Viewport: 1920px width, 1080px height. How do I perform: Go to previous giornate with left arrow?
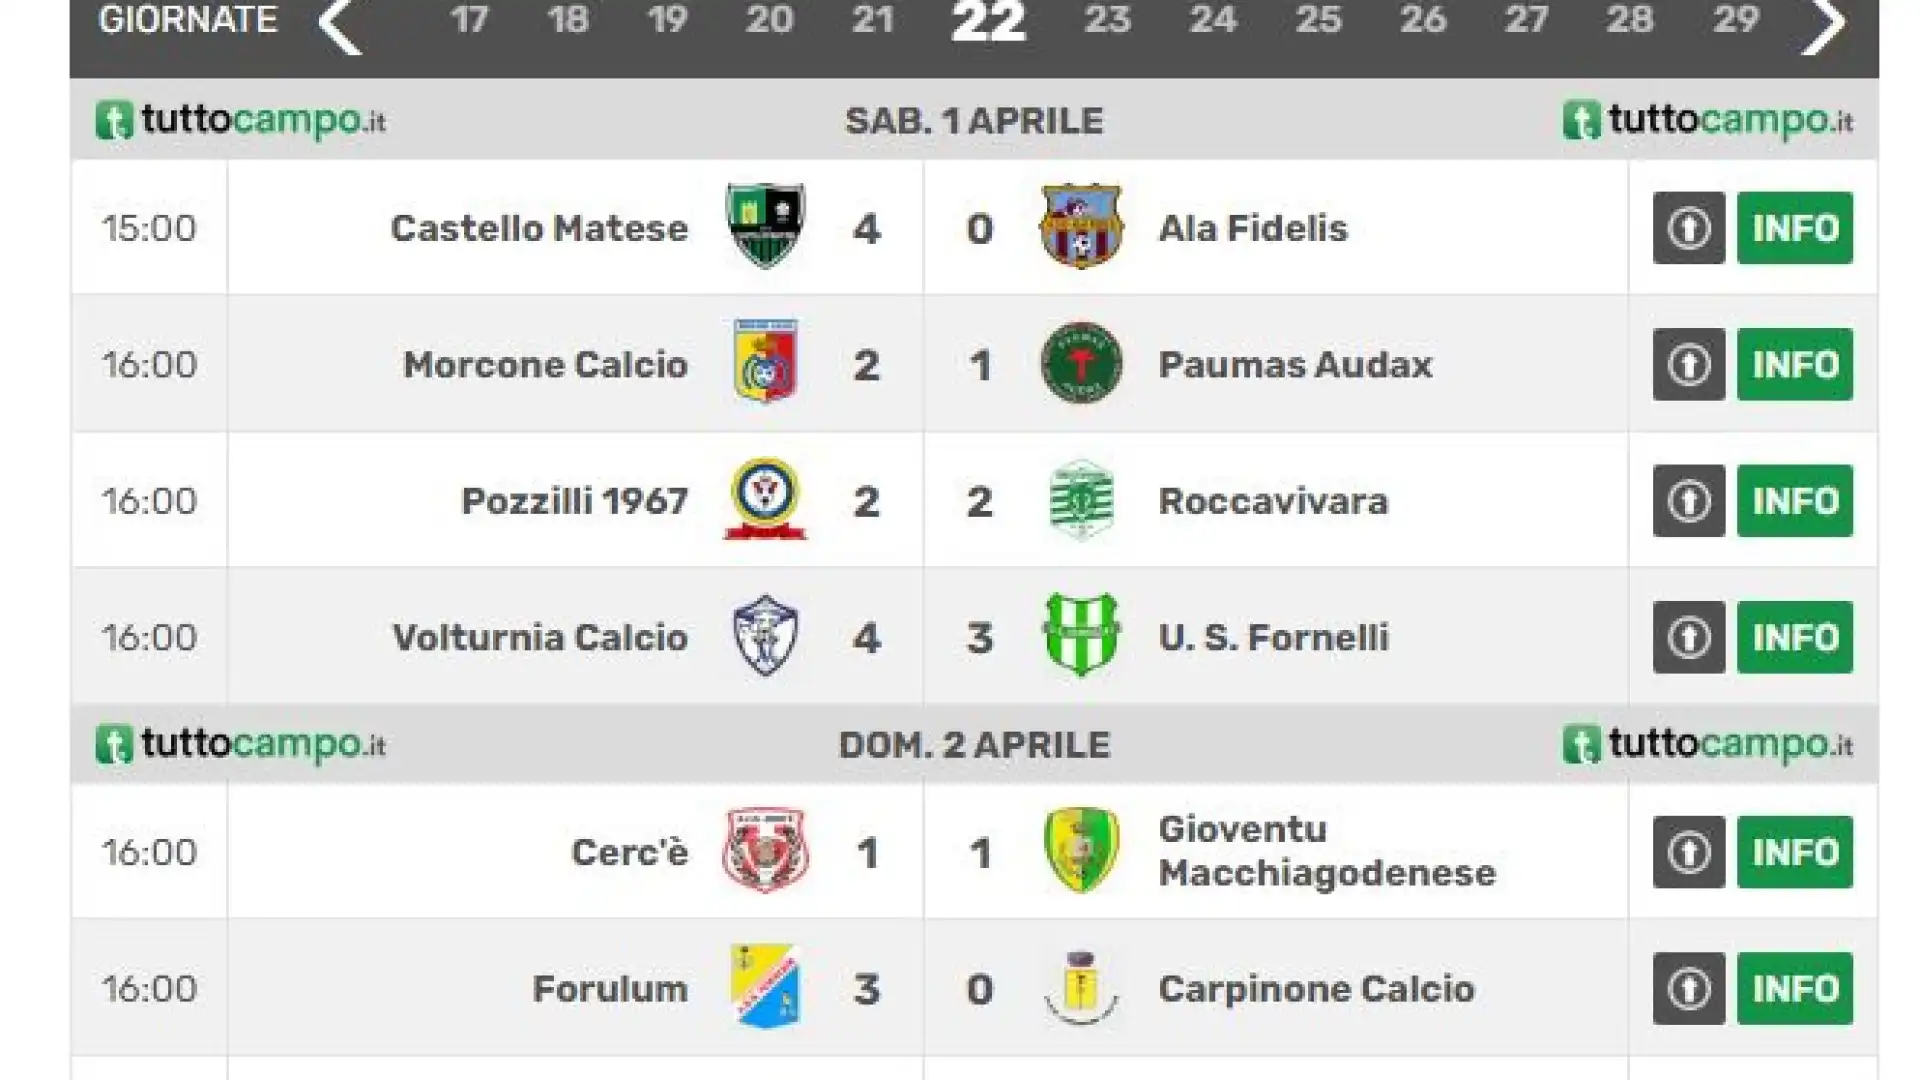pyautogui.click(x=340, y=26)
